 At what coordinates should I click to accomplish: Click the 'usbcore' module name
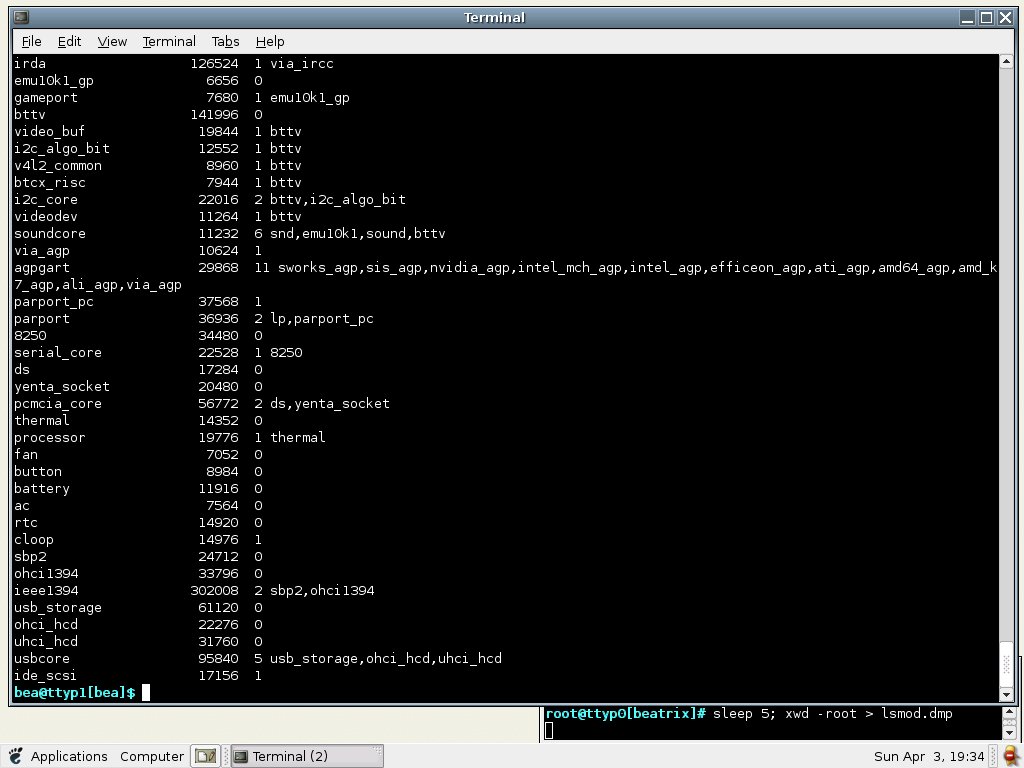pos(42,658)
